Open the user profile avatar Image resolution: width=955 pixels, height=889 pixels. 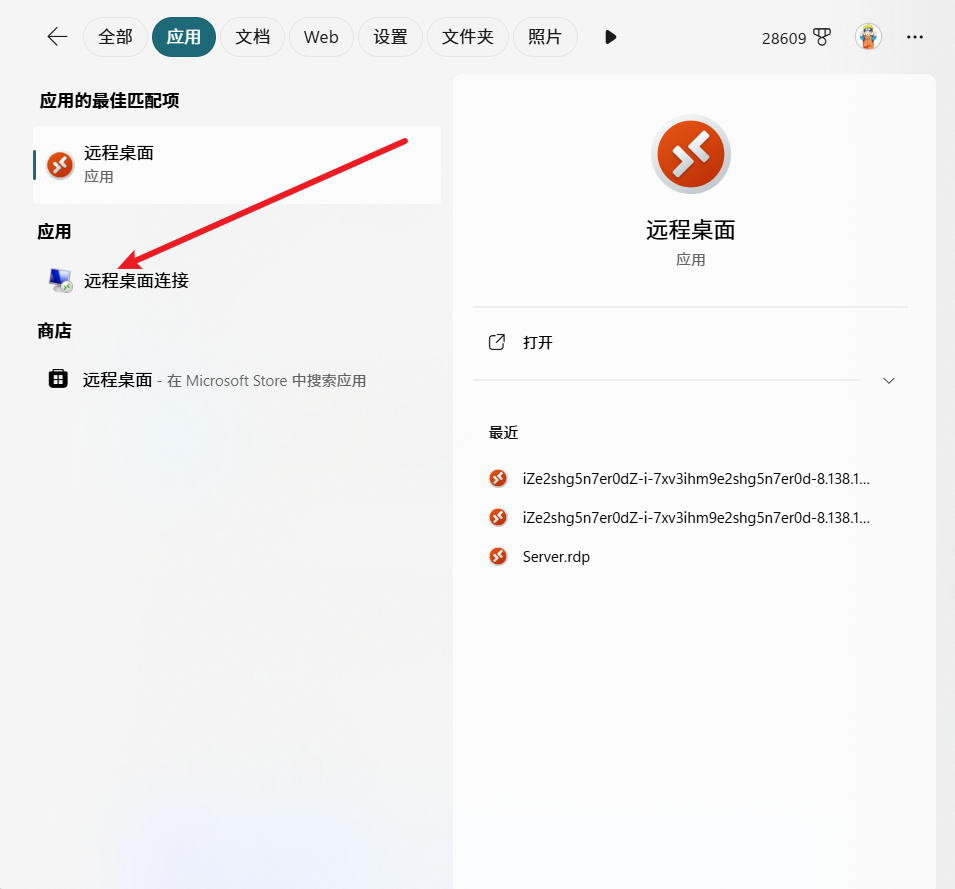pos(869,37)
